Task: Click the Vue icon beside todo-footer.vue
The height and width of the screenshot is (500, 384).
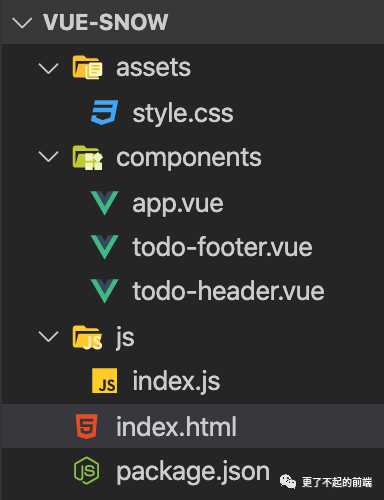Action: [x=104, y=247]
